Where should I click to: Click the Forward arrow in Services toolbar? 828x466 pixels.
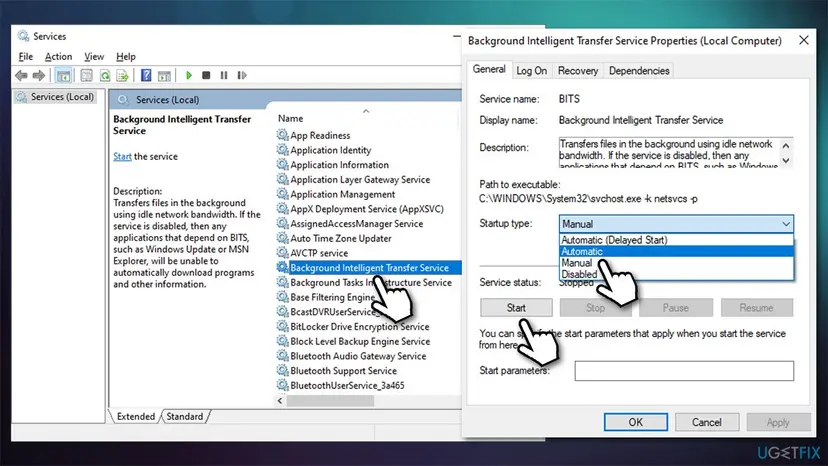pos(39,76)
